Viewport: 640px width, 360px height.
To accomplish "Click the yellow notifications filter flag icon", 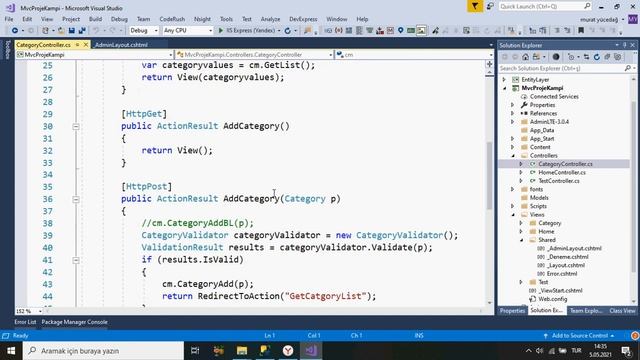I will [x=475, y=6].
